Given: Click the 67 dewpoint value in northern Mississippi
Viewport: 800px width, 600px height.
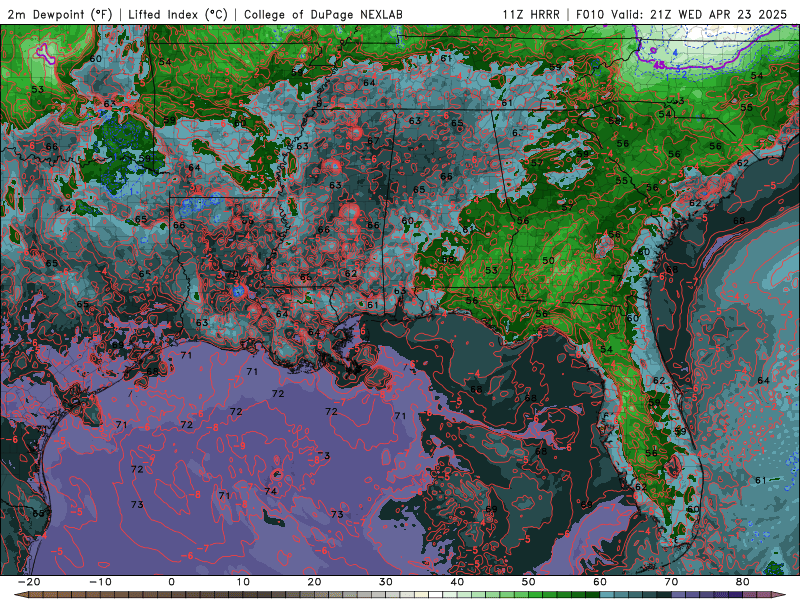Looking at the screenshot, I should [x=373, y=141].
